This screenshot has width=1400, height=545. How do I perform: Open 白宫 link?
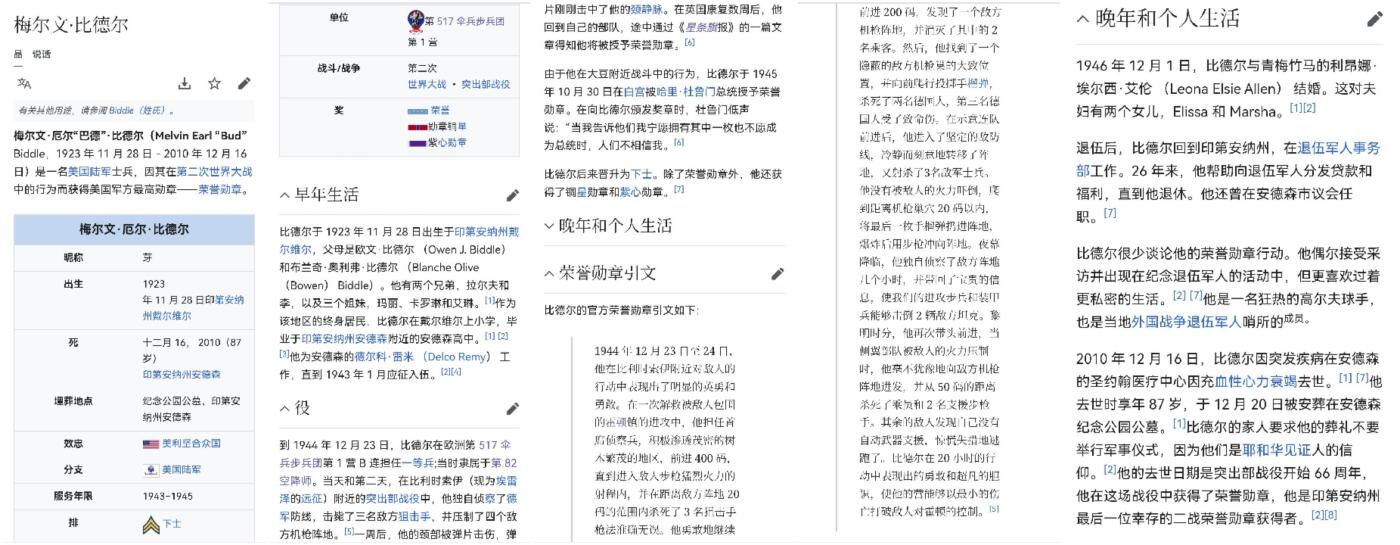(634, 90)
